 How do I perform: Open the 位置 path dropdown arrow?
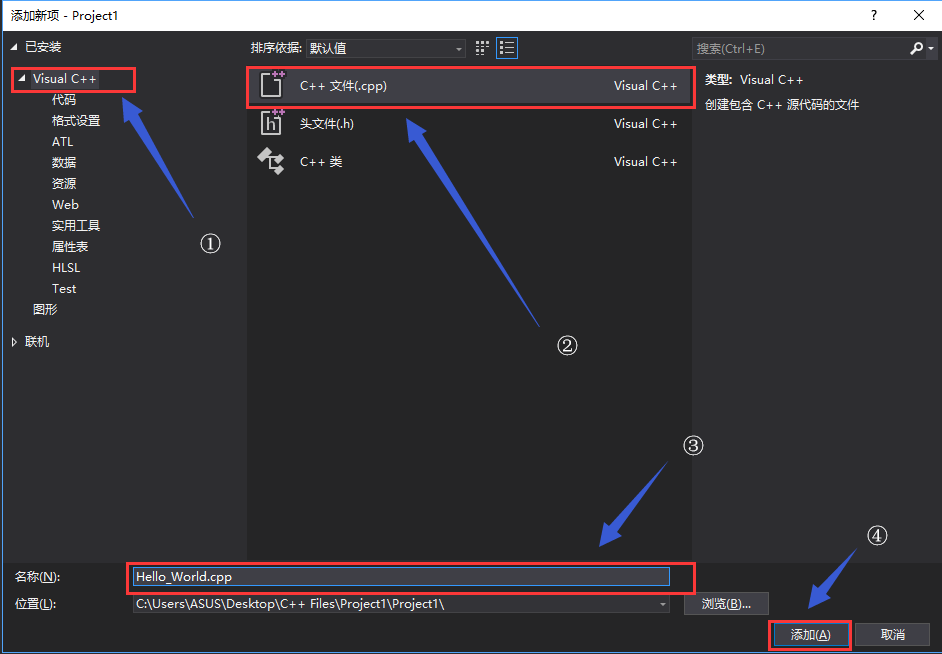tap(662, 605)
